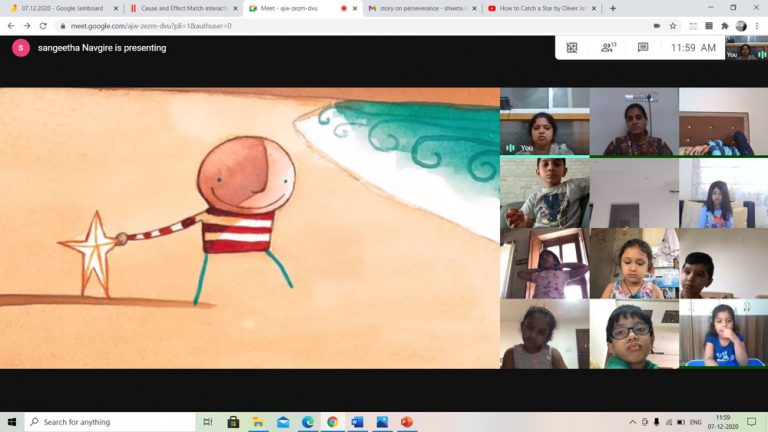Open a new browser tab
Viewport: 768px width, 432px height.
click(613, 8)
